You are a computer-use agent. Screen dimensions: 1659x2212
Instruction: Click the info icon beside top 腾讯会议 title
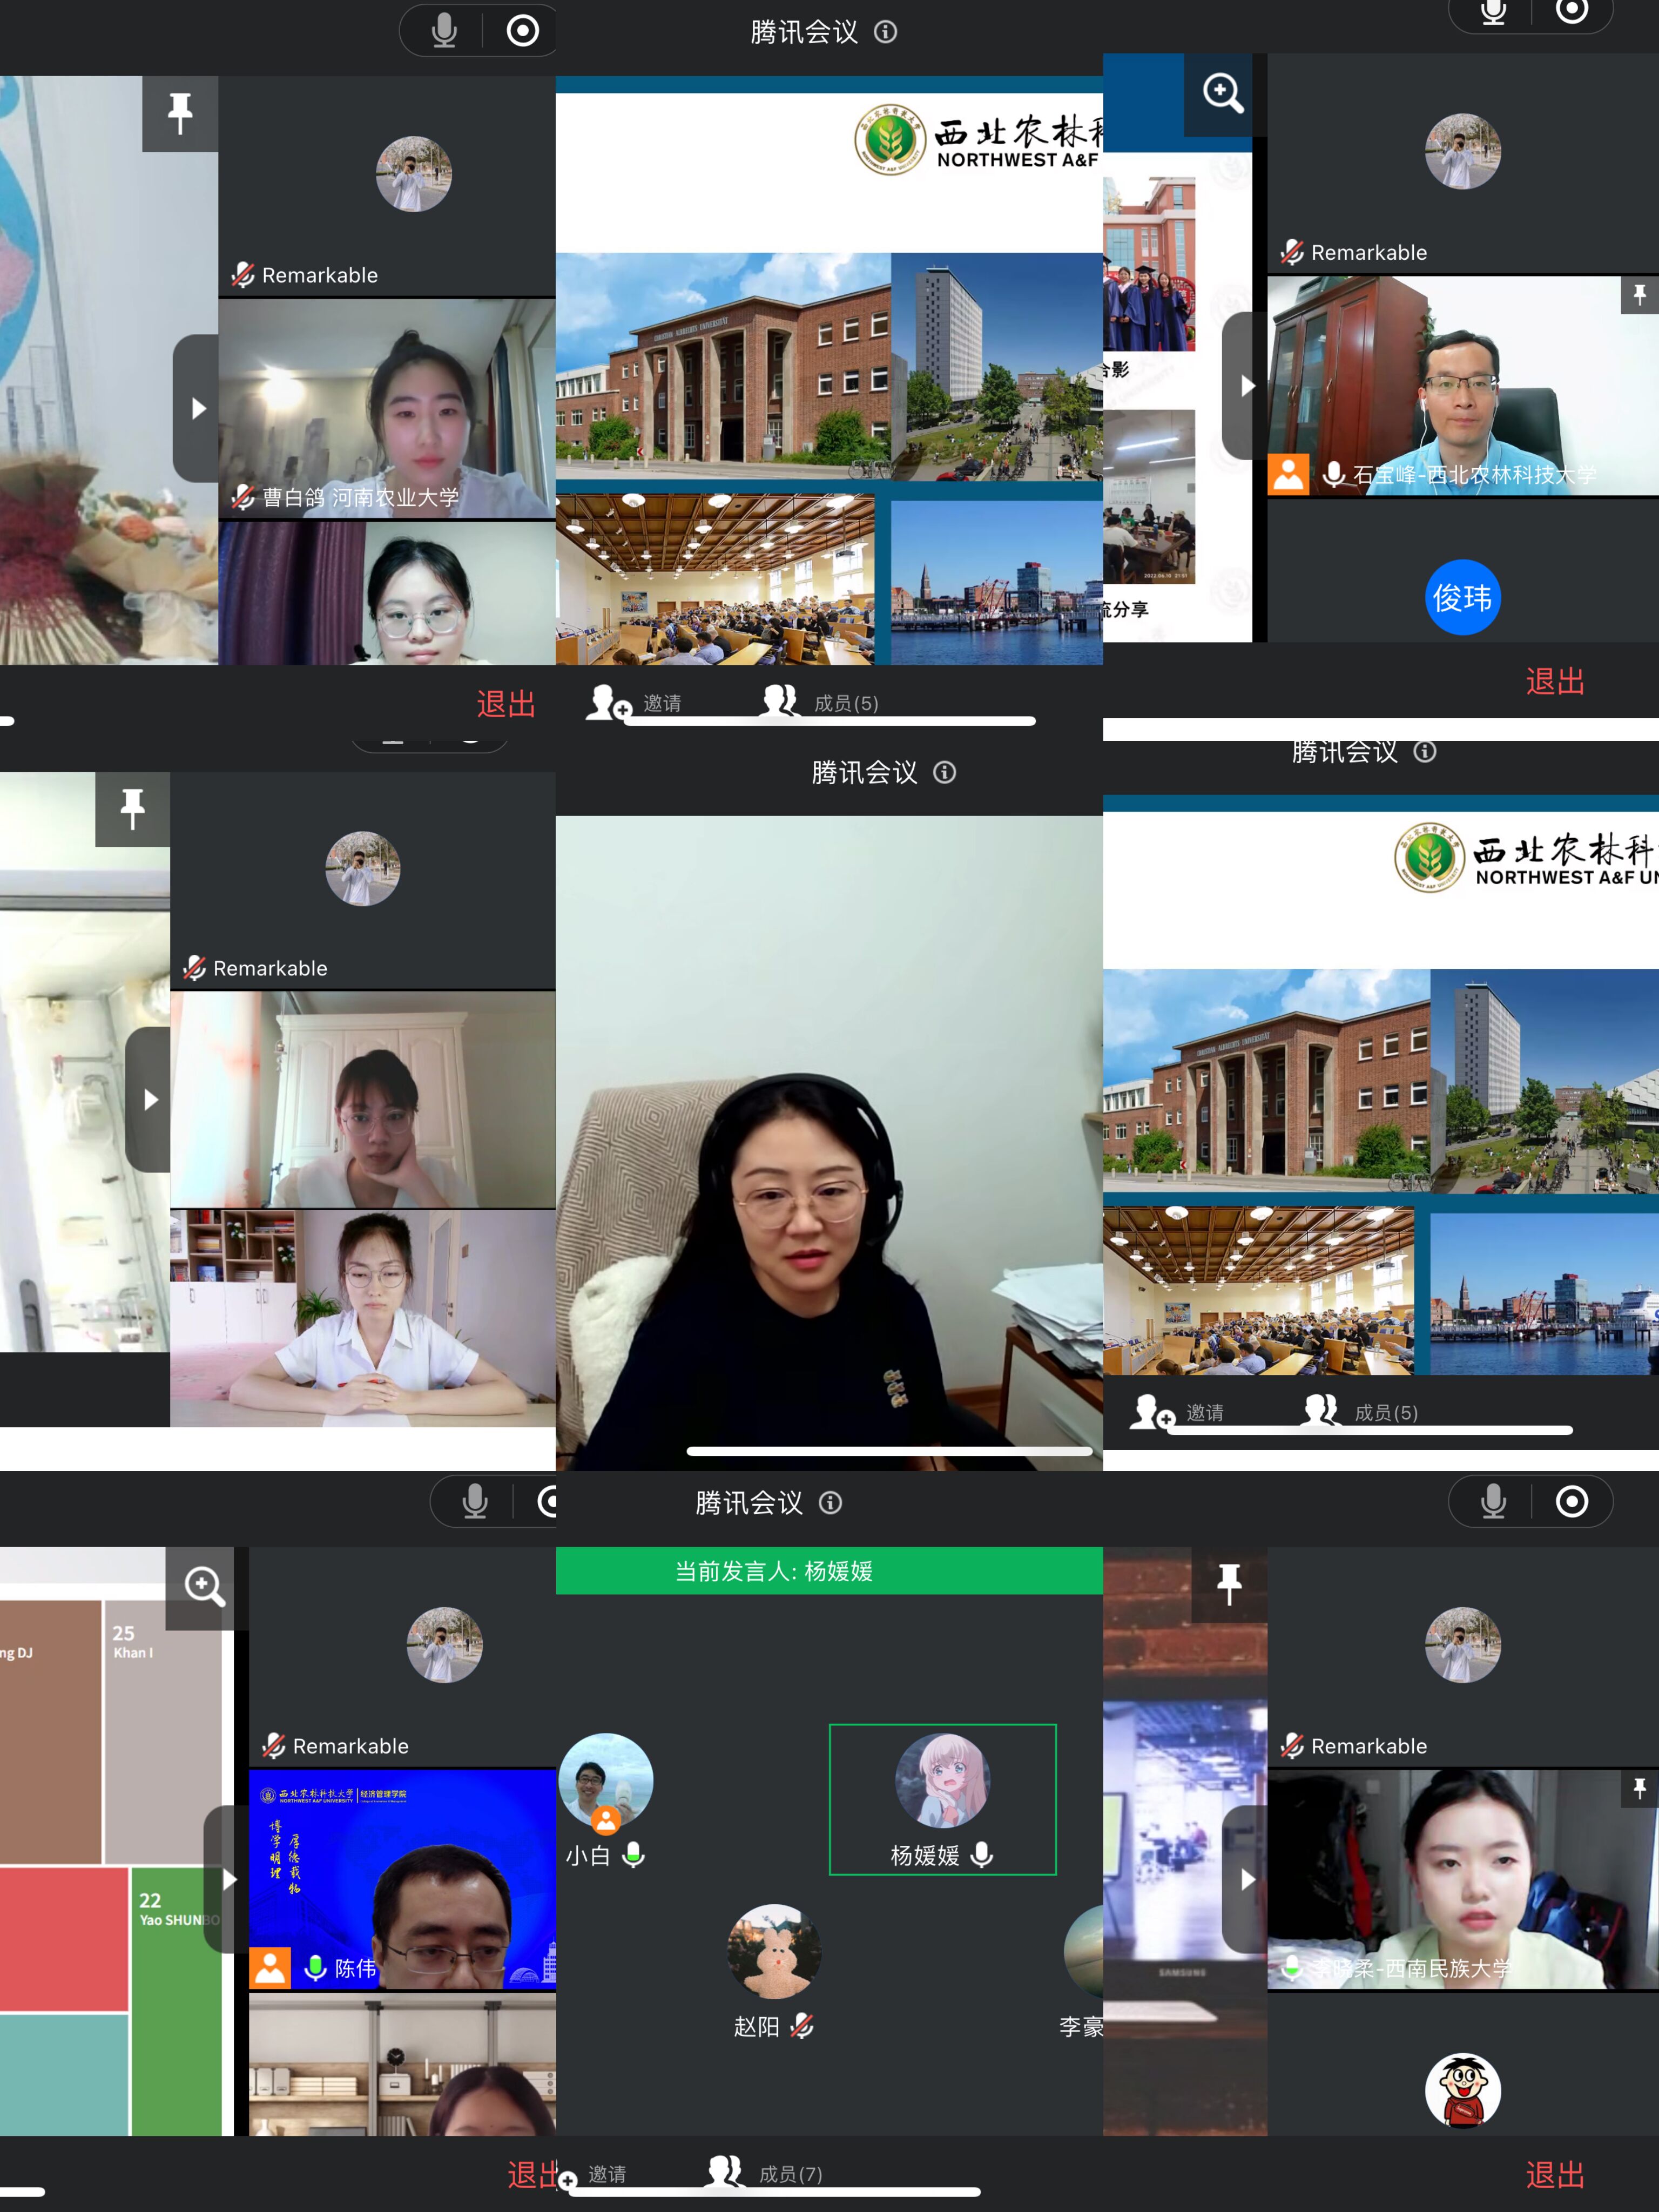tap(885, 32)
